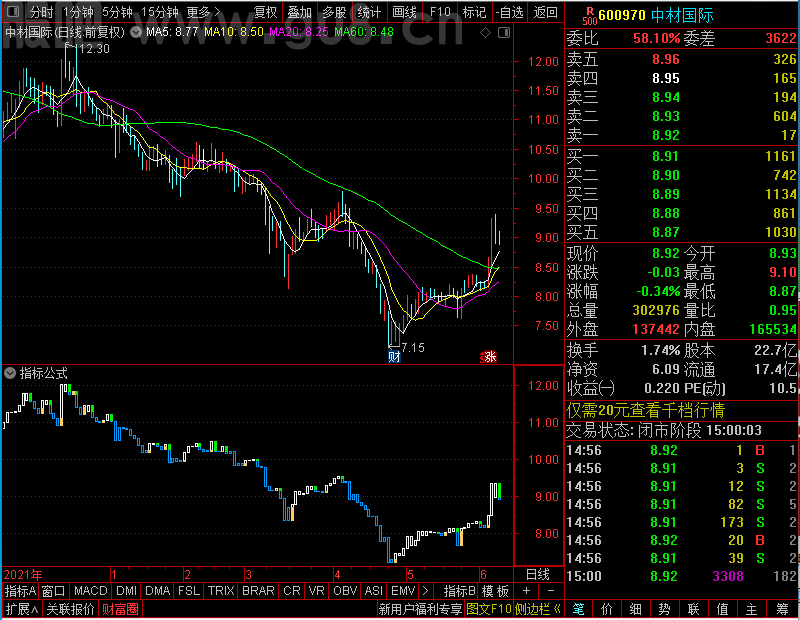
Task: Select 窗口 option
Action: [54, 591]
